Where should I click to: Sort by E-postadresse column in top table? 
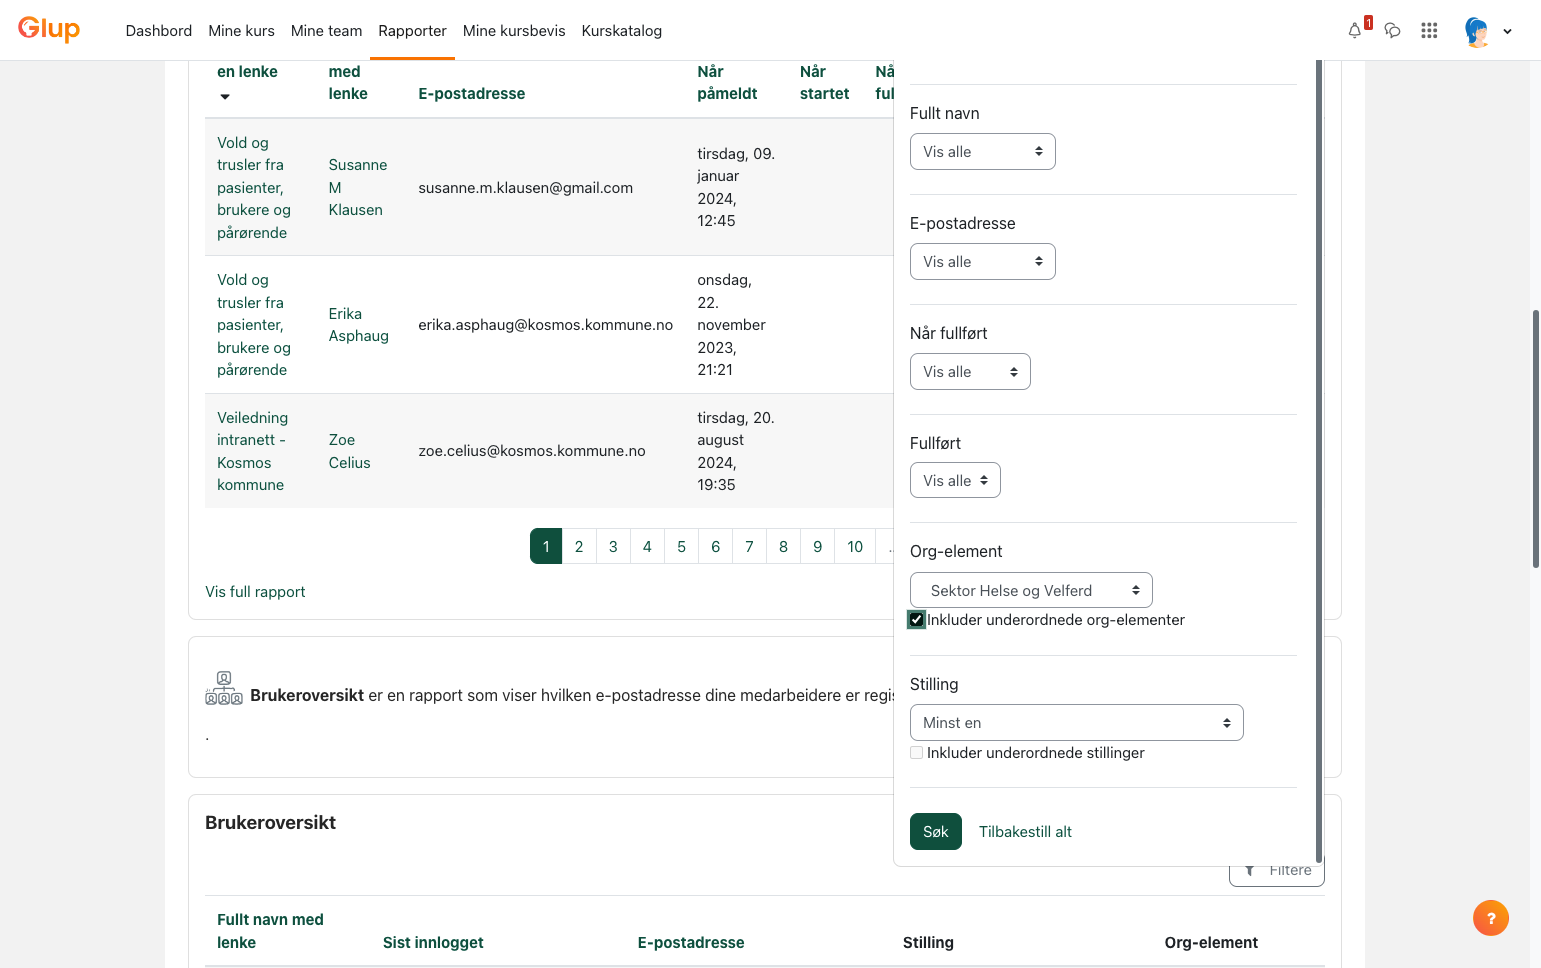tap(471, 94)
